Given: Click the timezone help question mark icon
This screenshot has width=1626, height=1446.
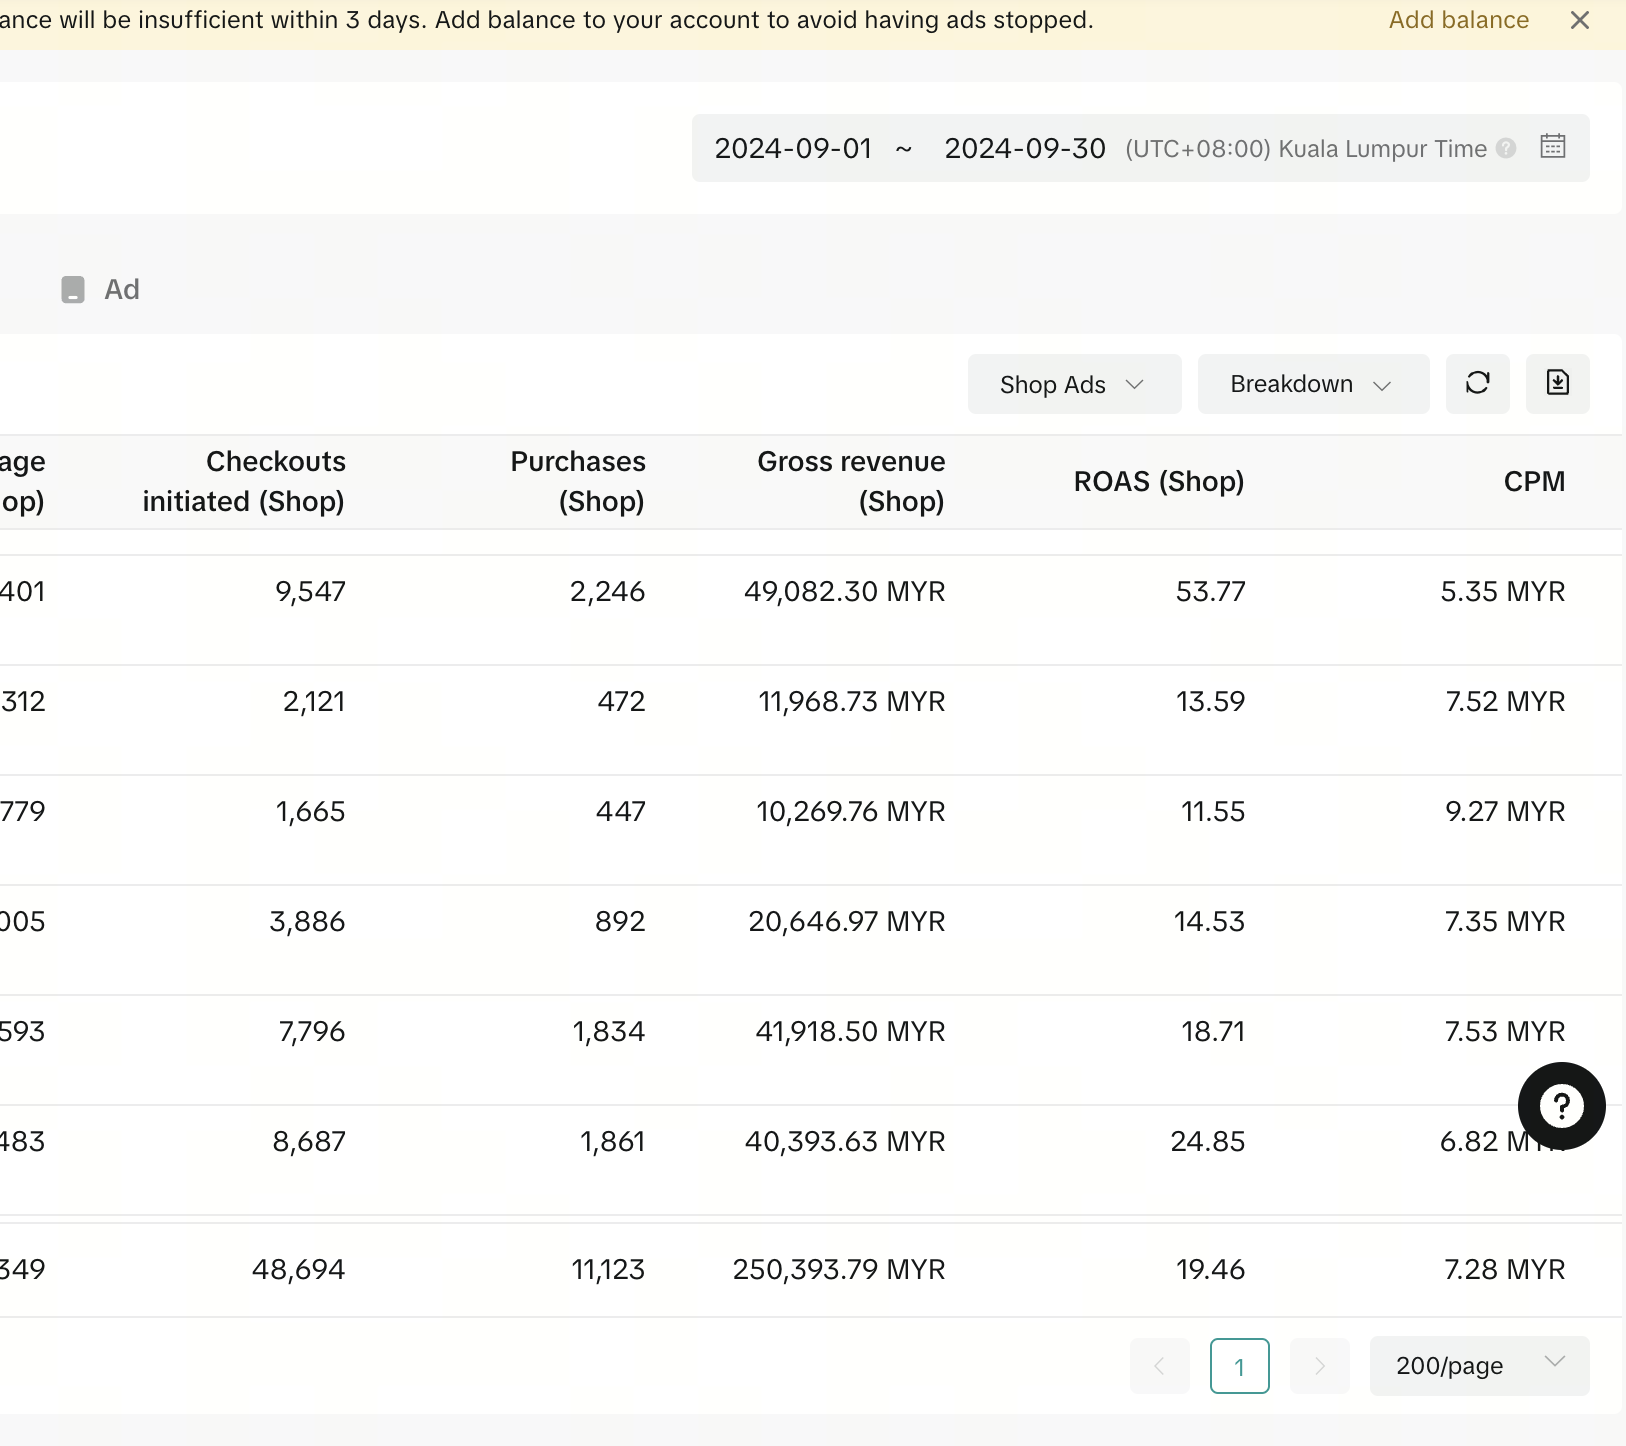Looking at the screenshot, I should pyautogui.click(x=1506, y=149).
